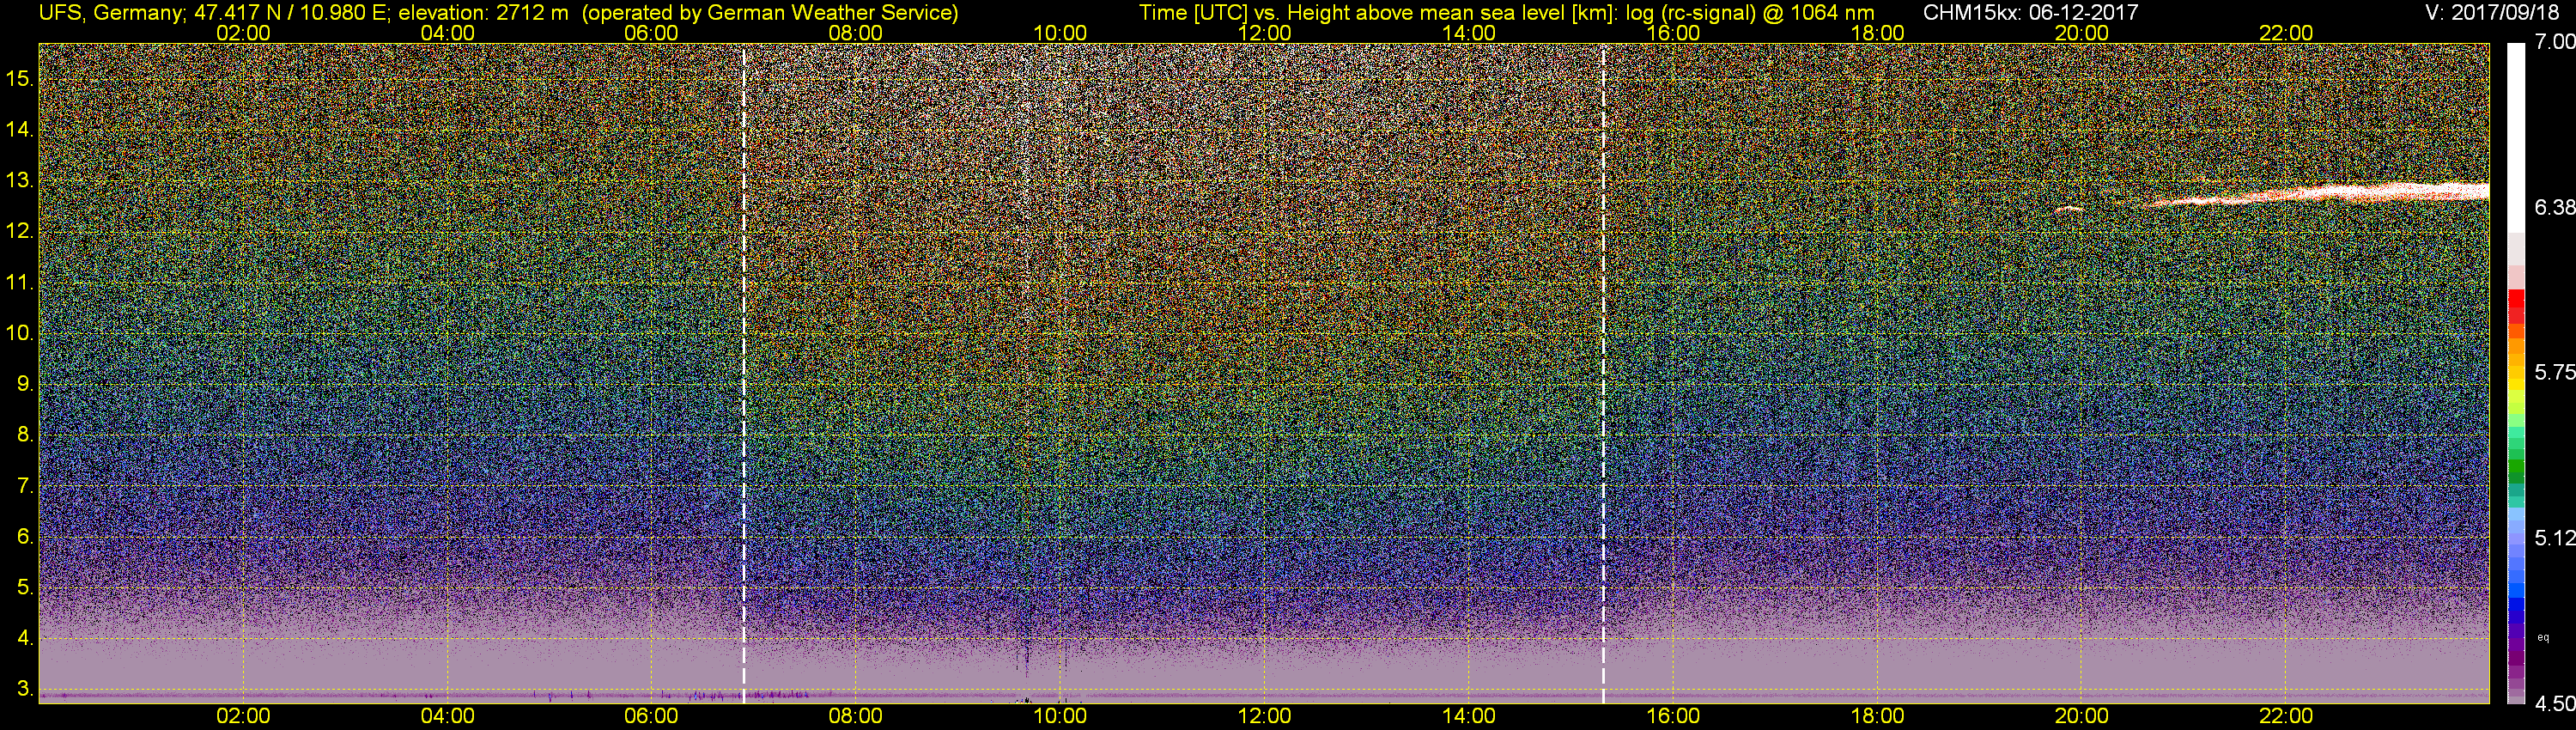2576x730 pixels.
Task: Click the '18:00' label on the bottom time axis
Action: pyautogui.click(x=1877, y=716)
